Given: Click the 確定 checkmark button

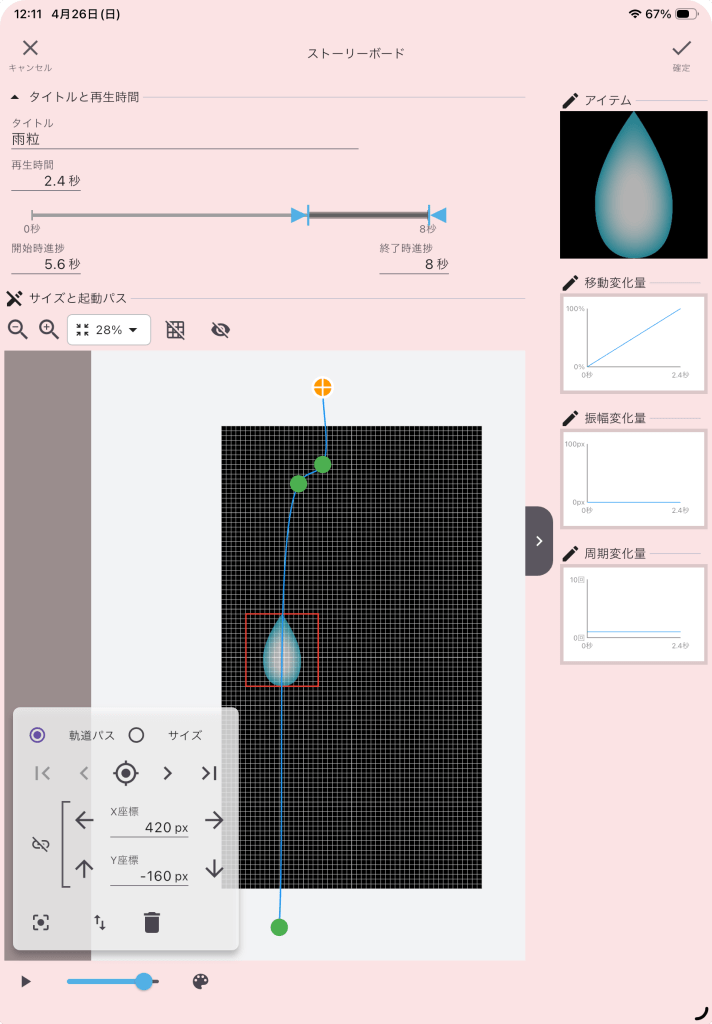Looking at the screenshot, I should (681, 54).
